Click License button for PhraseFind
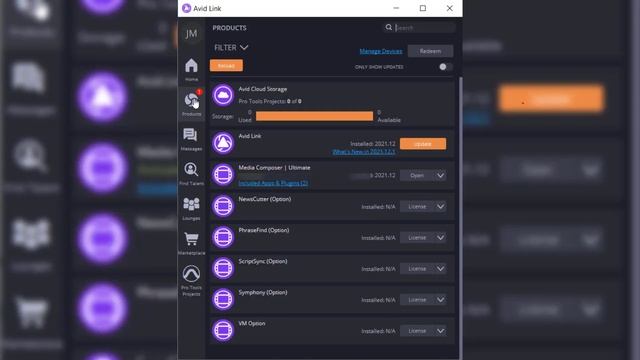 pyautogui.click(x=417, y=238)
